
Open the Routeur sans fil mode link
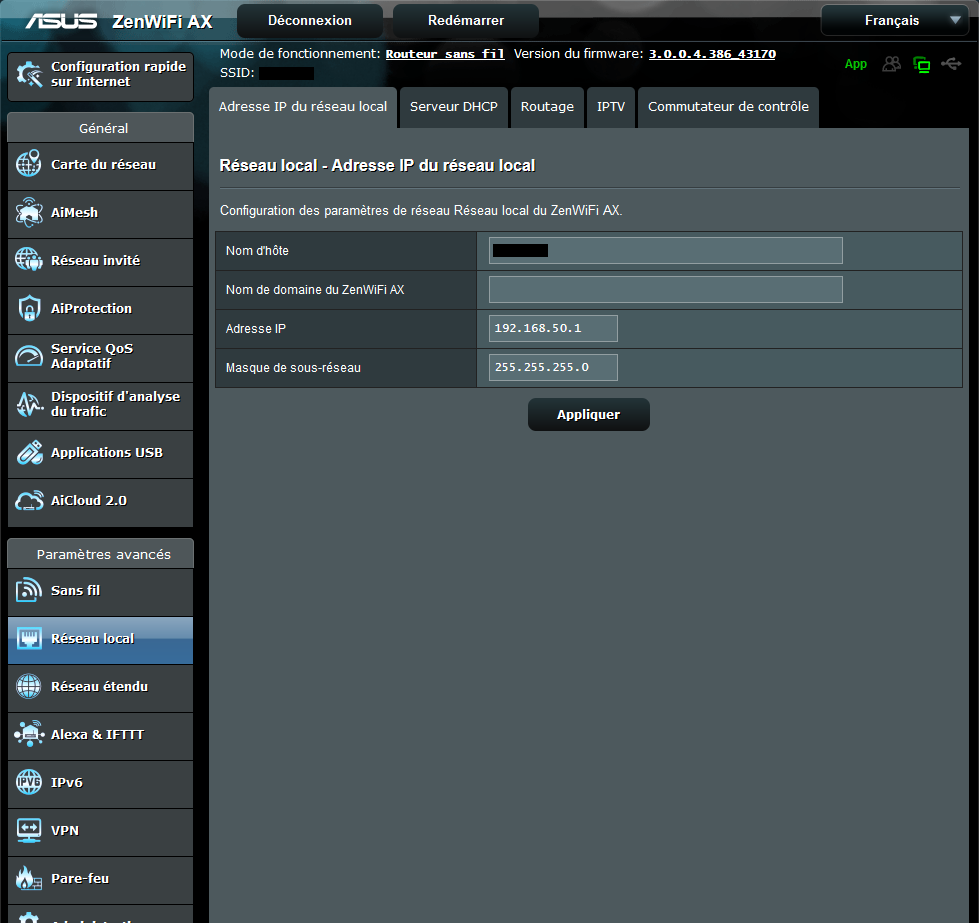point(445,54)
